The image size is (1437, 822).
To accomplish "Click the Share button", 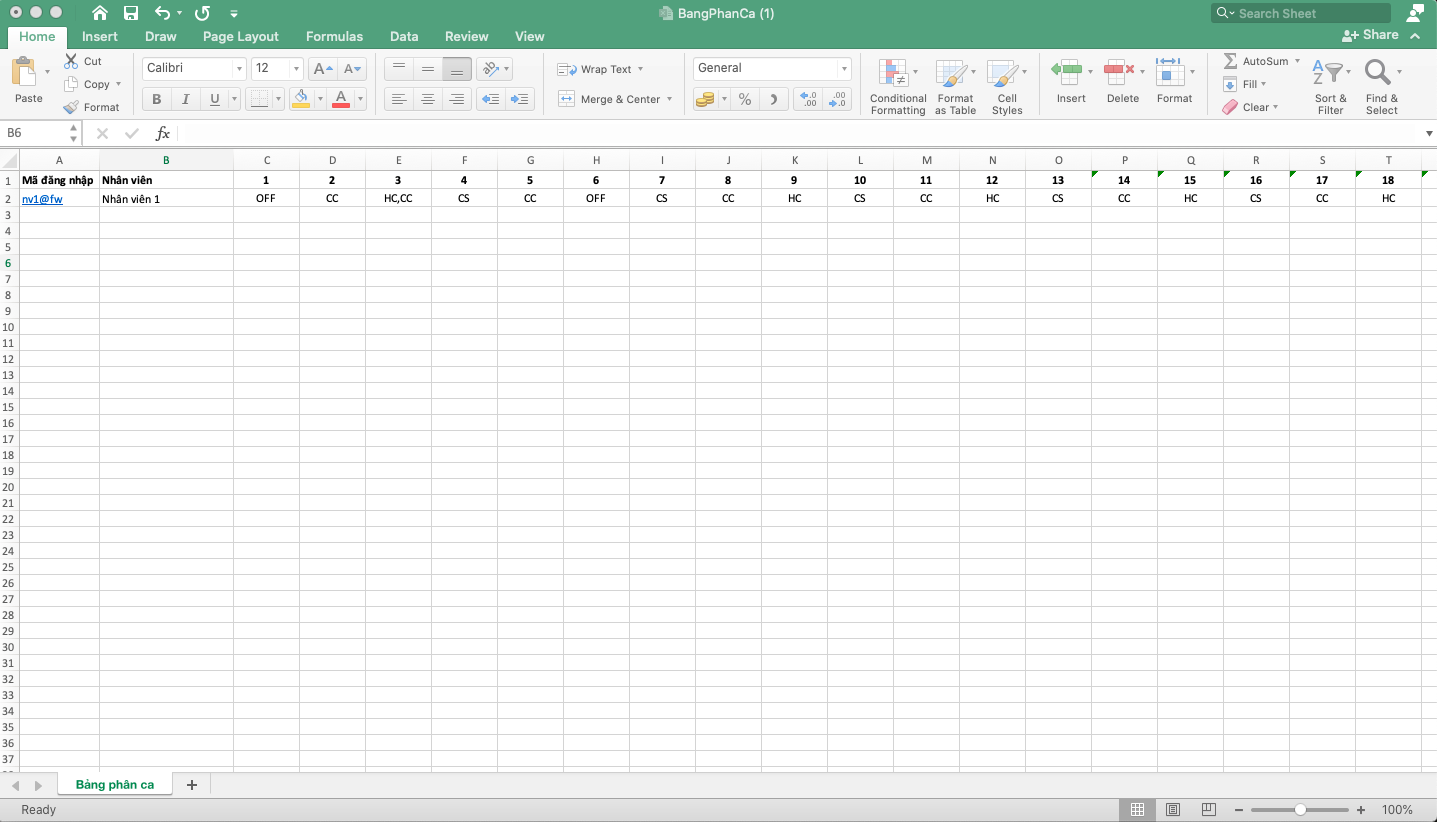I will [1370, 35].
